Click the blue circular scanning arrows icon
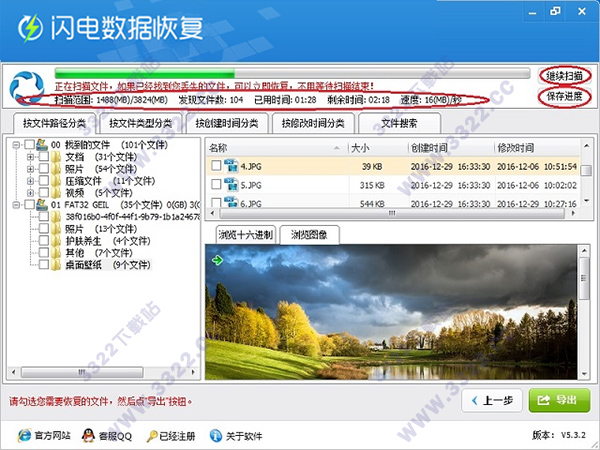 pyautogui.click(x=27, y=88)
